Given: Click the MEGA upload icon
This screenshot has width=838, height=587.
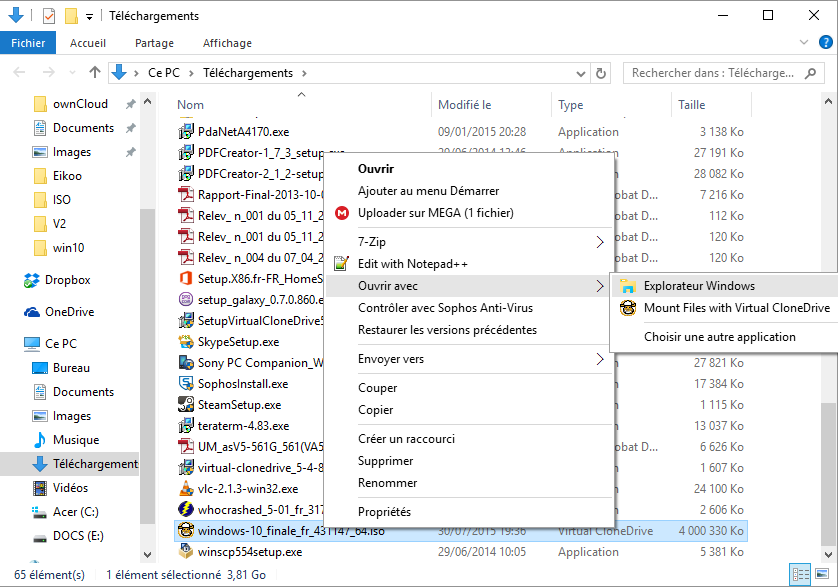Looking at the screenshot, I should [342, 213].
